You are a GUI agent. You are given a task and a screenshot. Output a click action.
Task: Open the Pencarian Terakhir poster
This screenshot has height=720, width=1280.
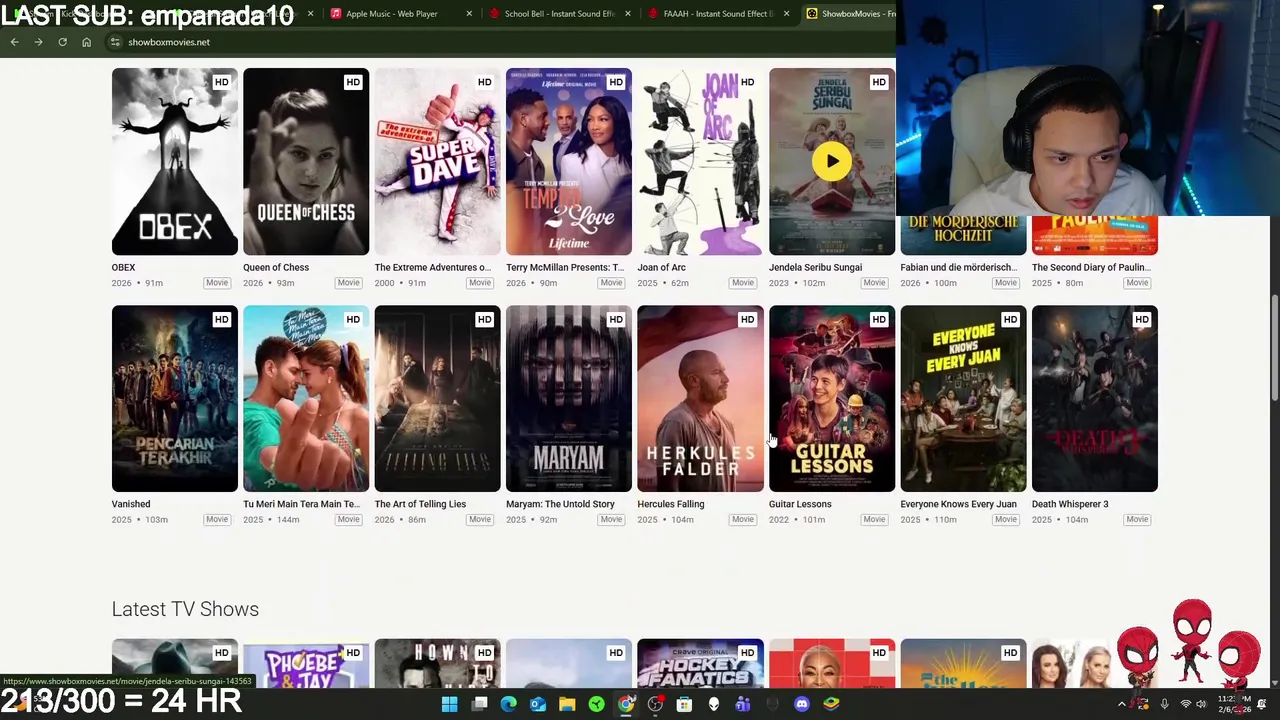pyautogui.click(x=175, y=398)
